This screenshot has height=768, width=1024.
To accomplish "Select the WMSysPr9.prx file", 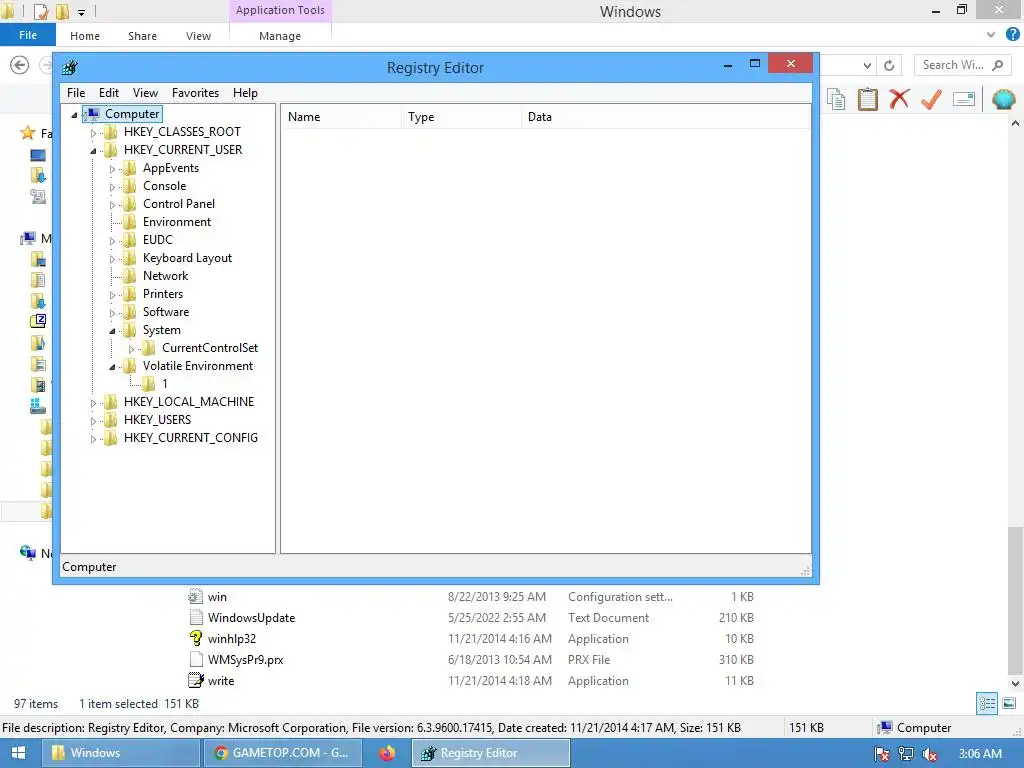I will pyautogui.click(x=246, y=660).
